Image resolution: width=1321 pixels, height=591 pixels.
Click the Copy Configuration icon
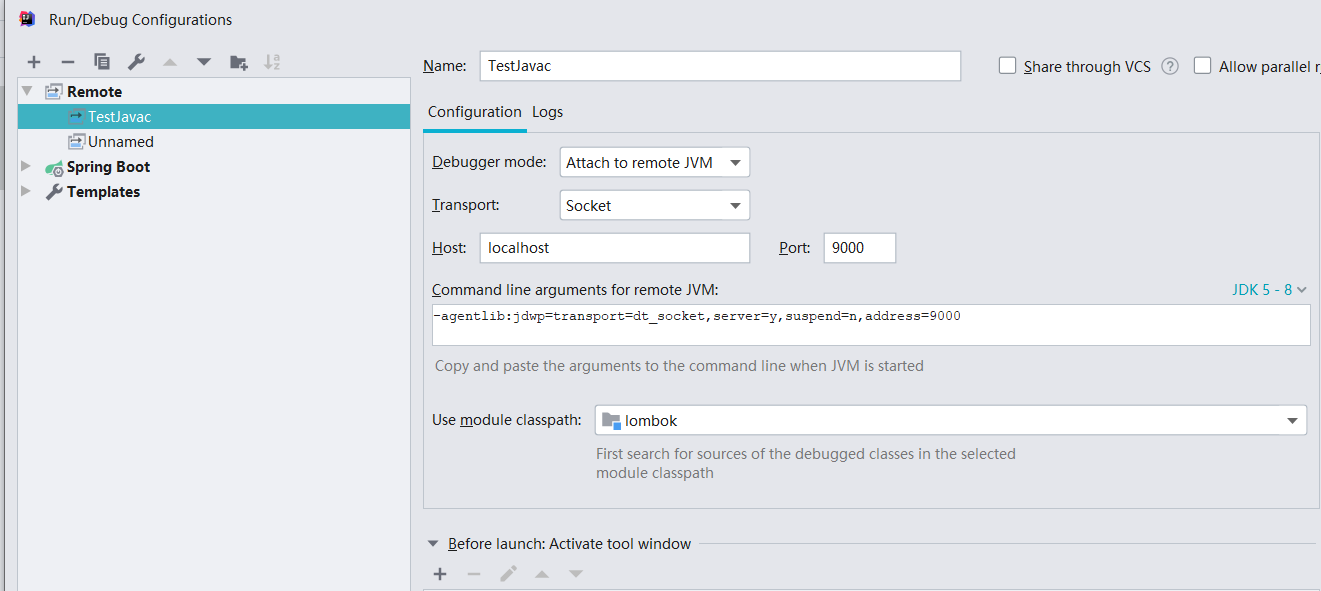[x=102, y=62]
